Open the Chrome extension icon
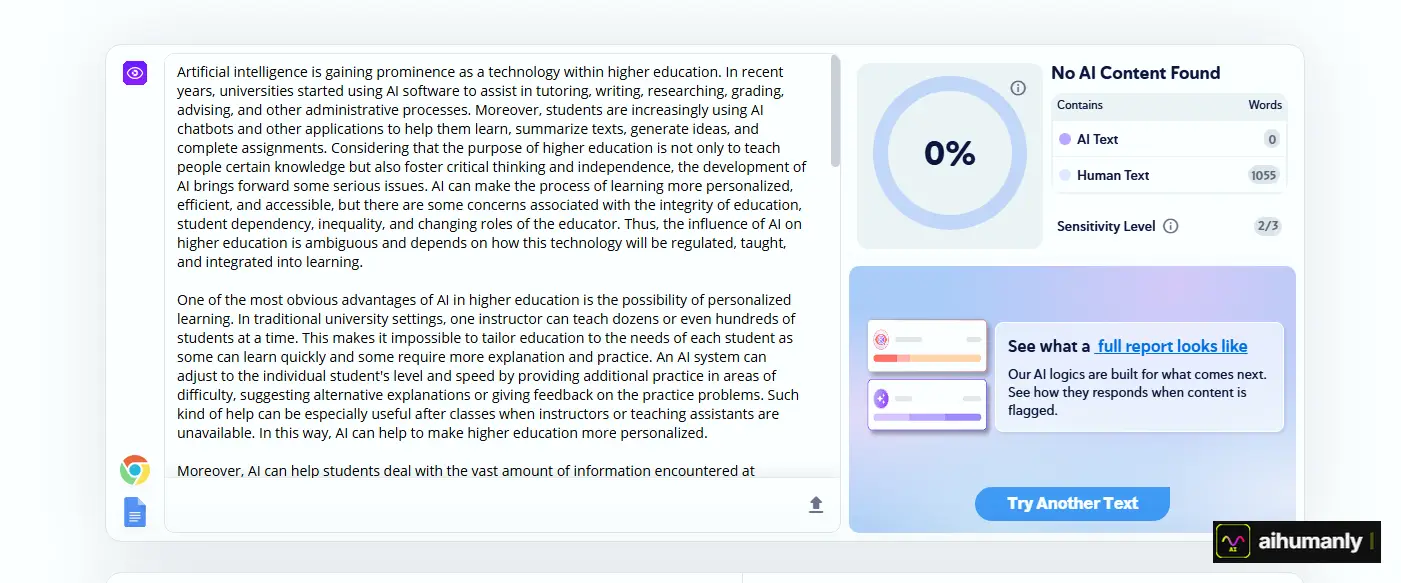Image resolution: width=1401 pixels, height=583 pixels. (x=135, y=470)
